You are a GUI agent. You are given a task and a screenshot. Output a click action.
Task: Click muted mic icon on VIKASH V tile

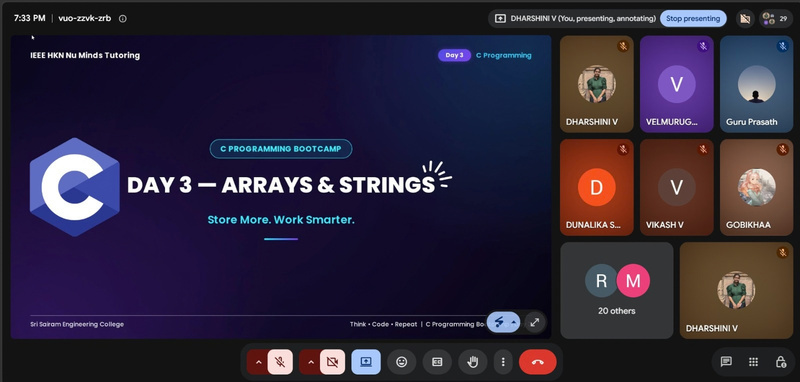click(x=703, y=149)
